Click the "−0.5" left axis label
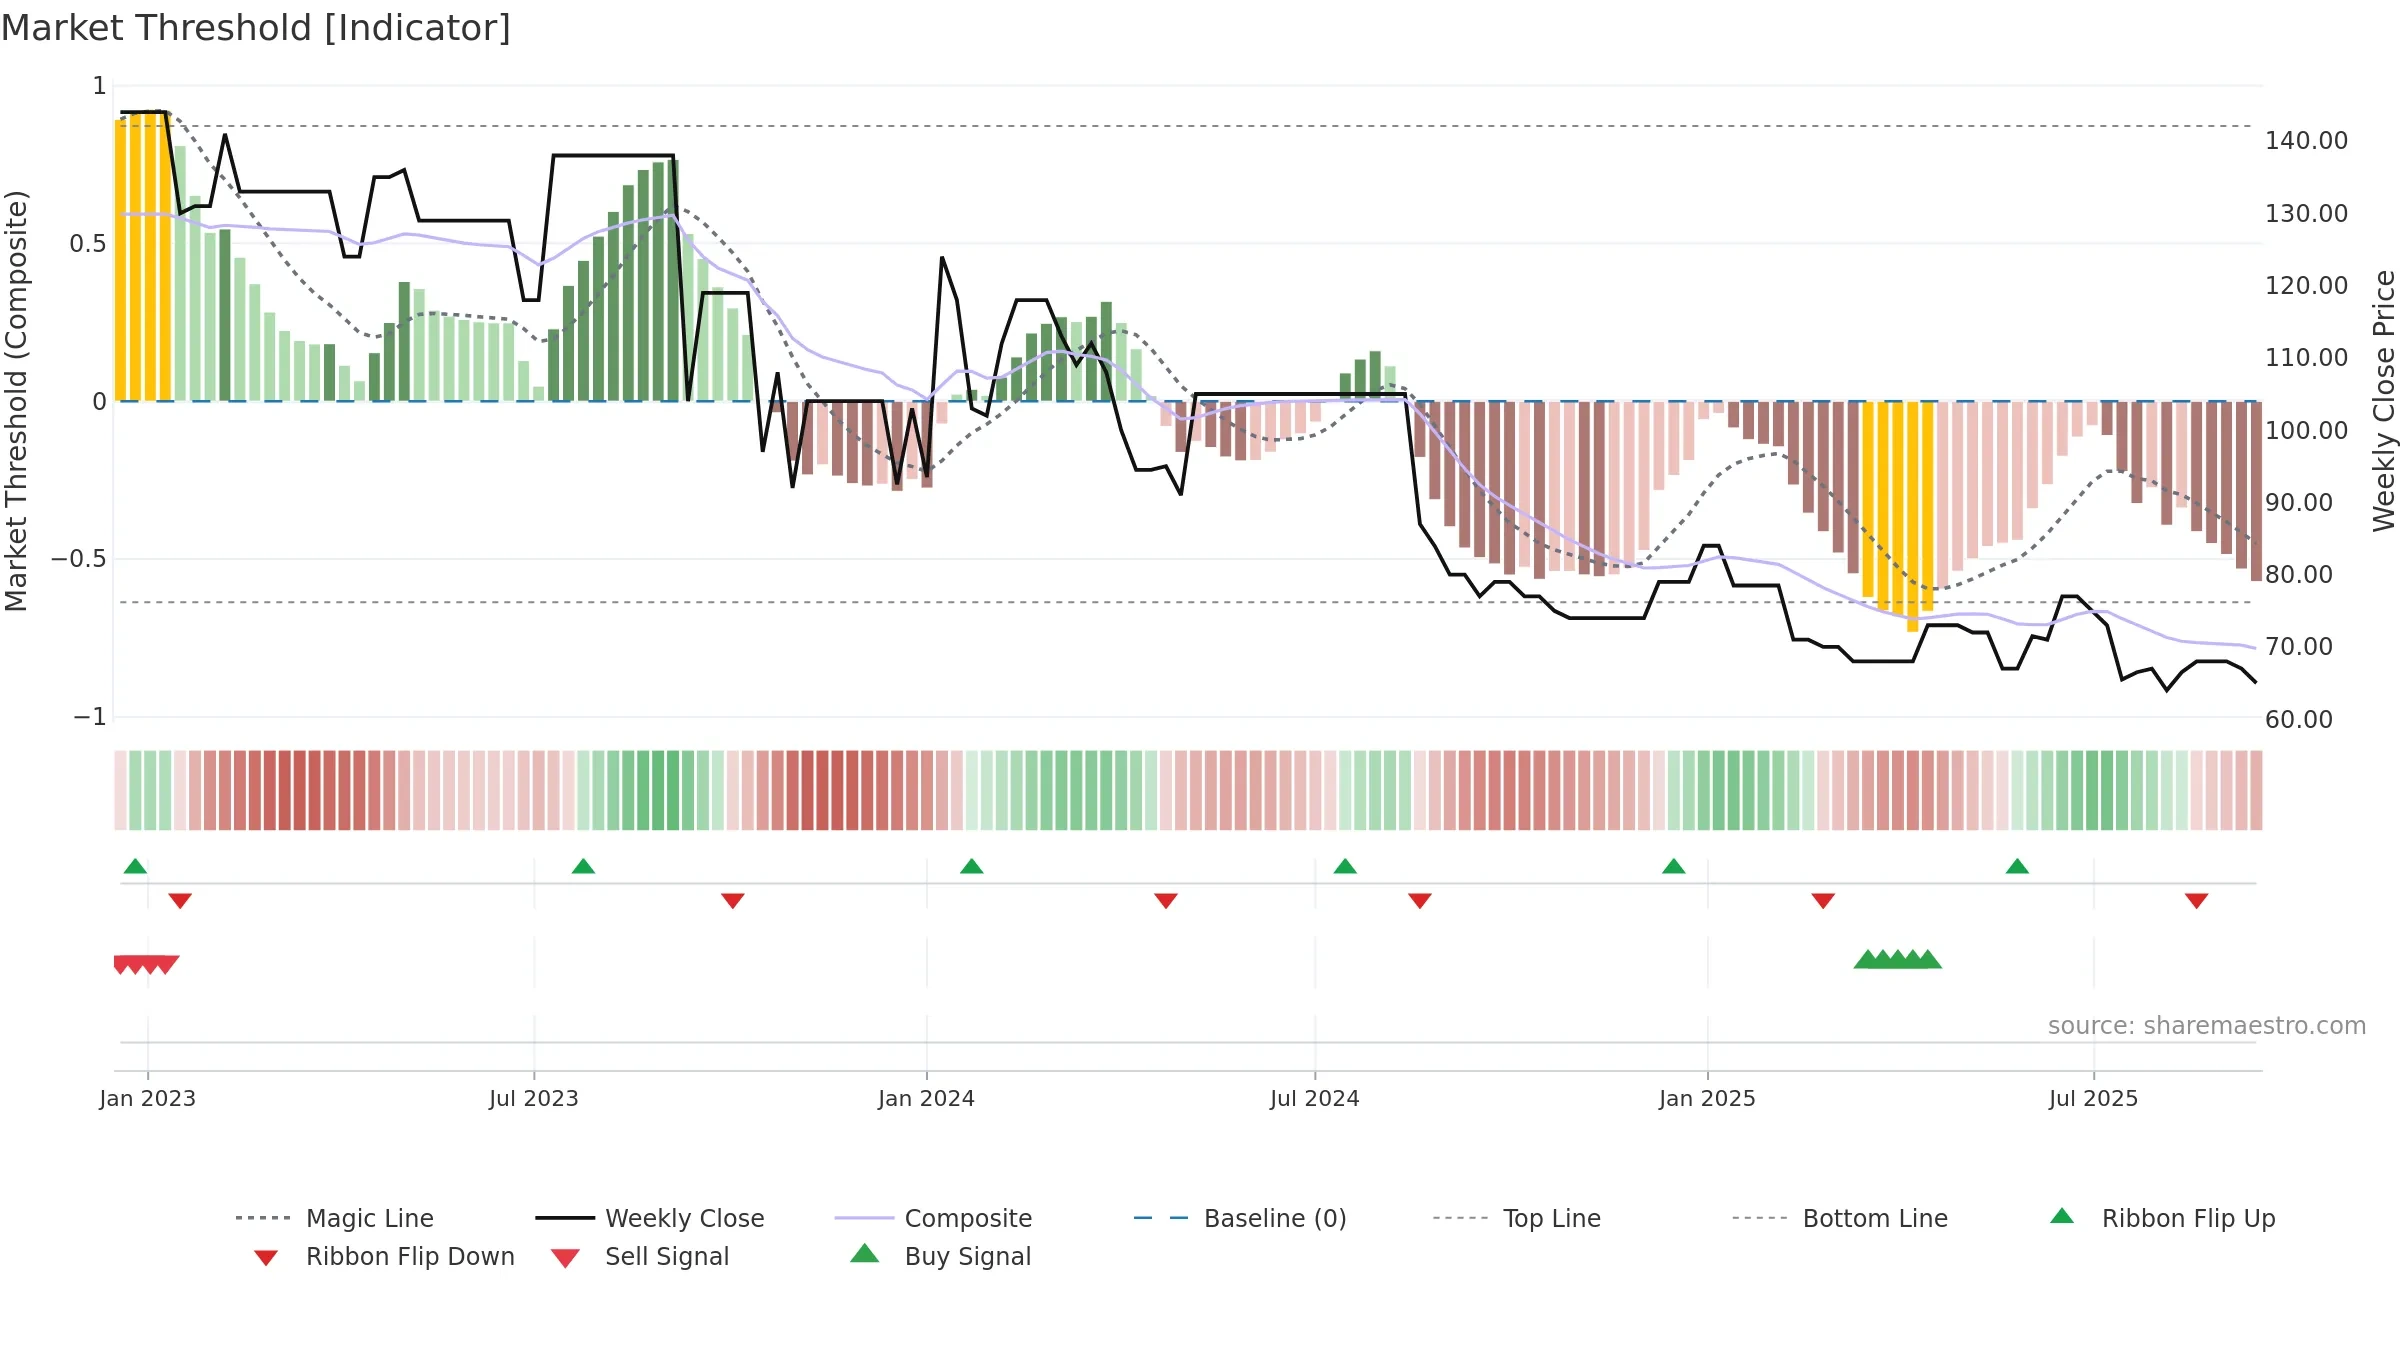 pyautogui.click(x=78, y=559)
